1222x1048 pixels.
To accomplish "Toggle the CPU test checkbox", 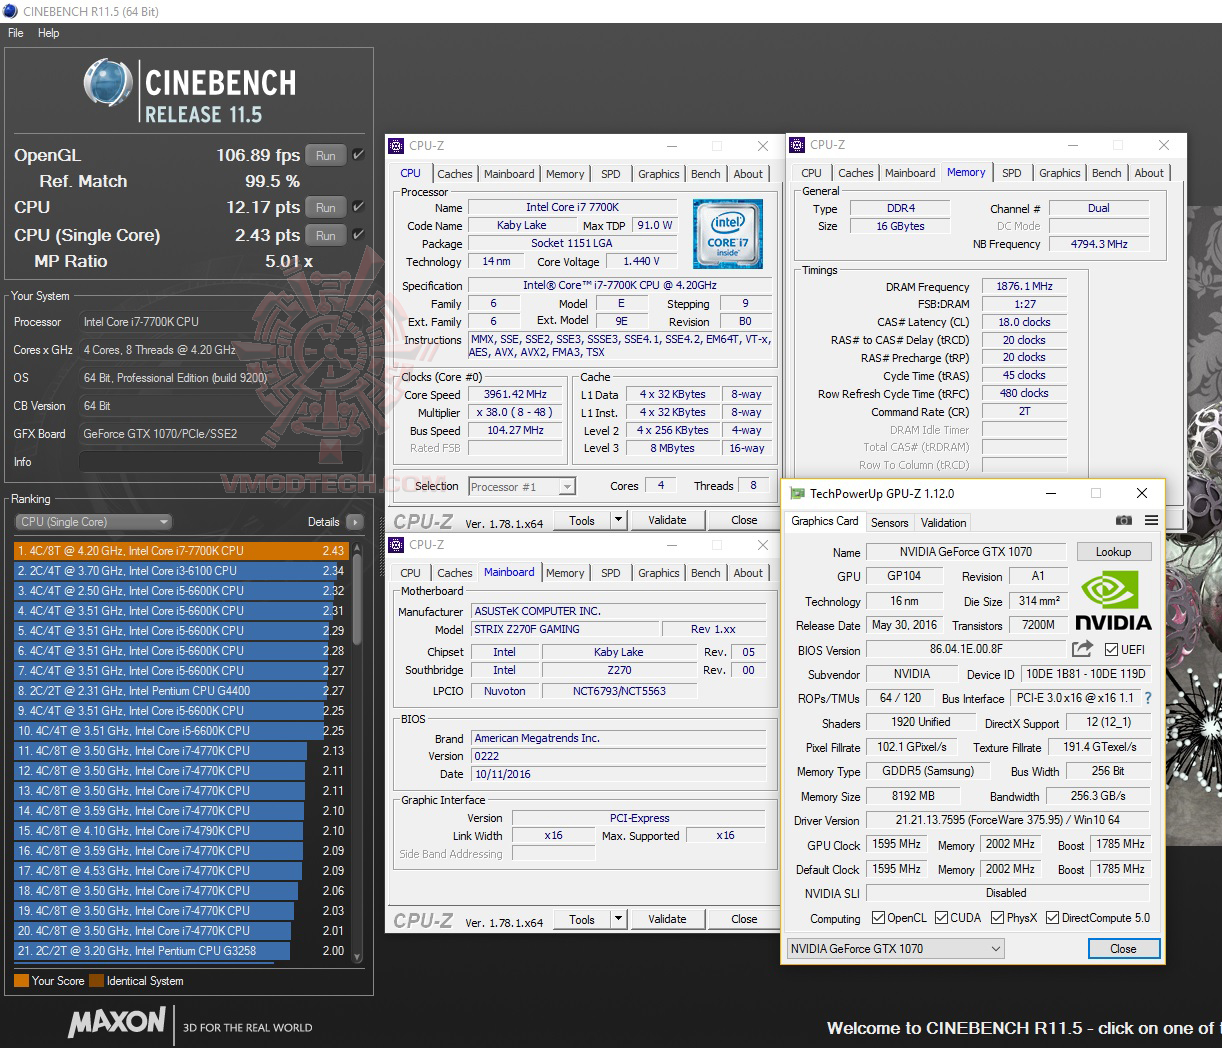I will coord(359,207).
